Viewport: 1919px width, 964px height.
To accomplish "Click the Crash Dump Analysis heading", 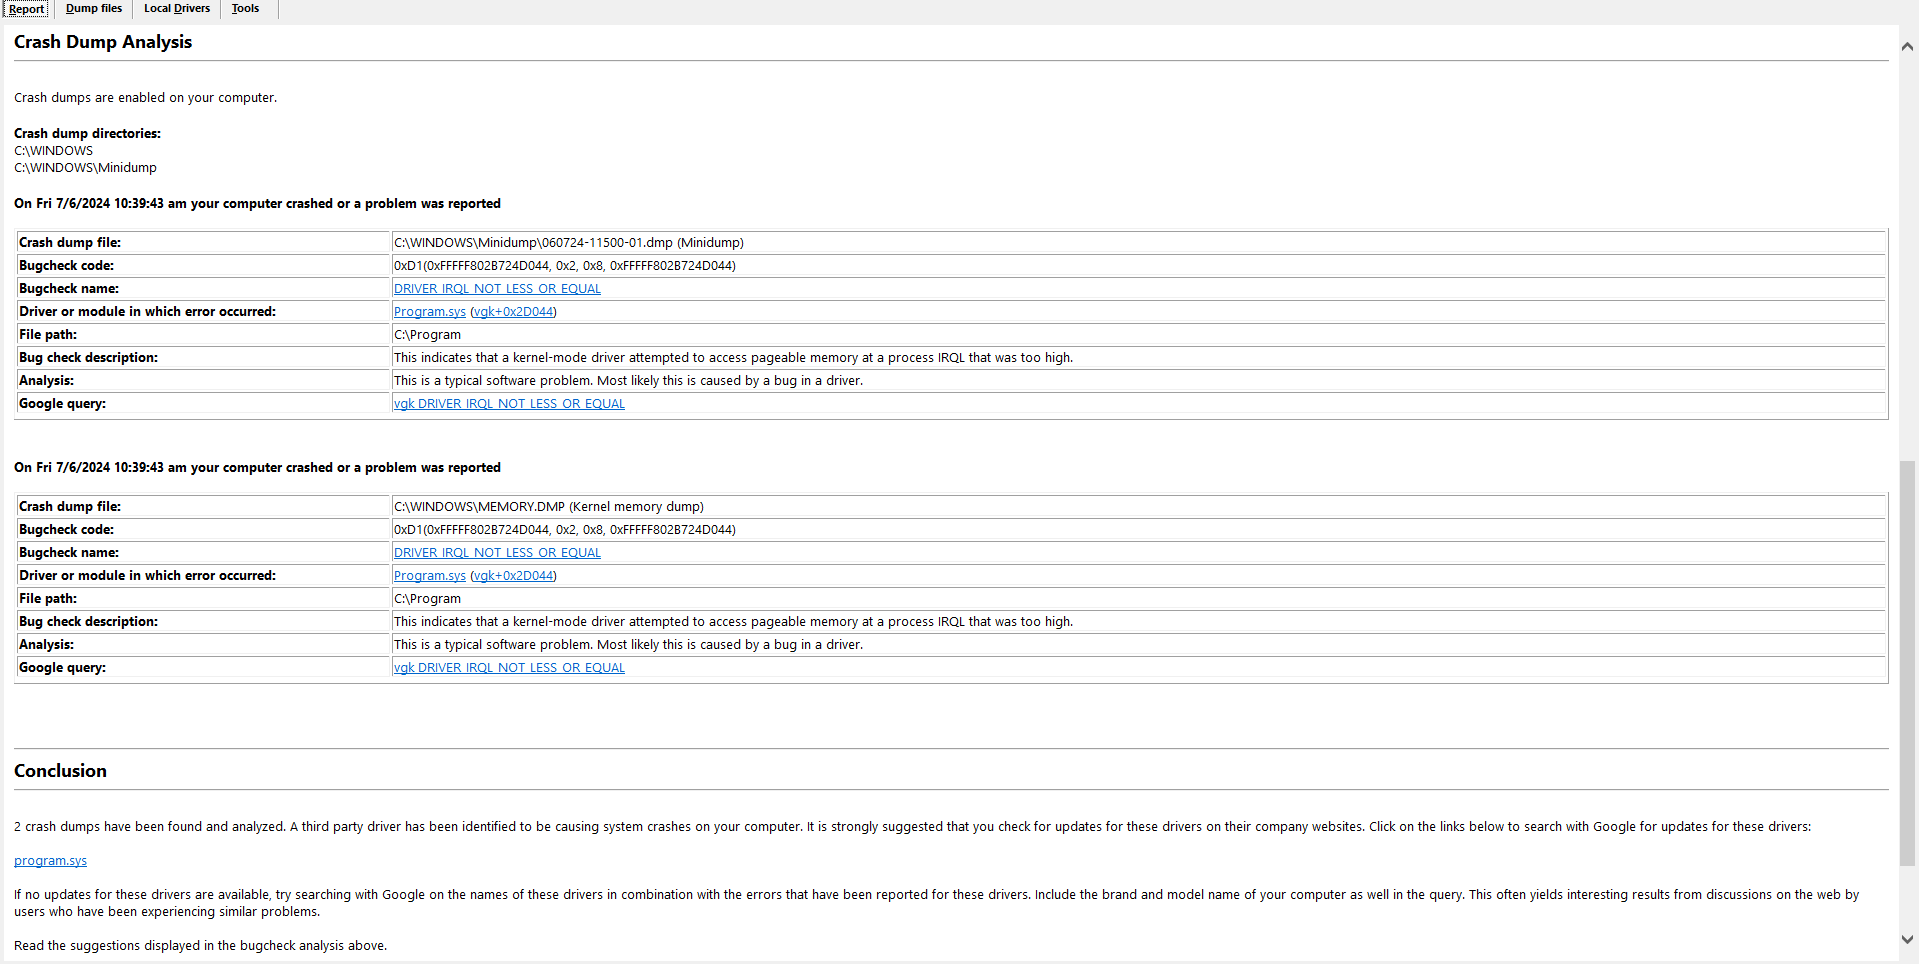I will point(103,42).
